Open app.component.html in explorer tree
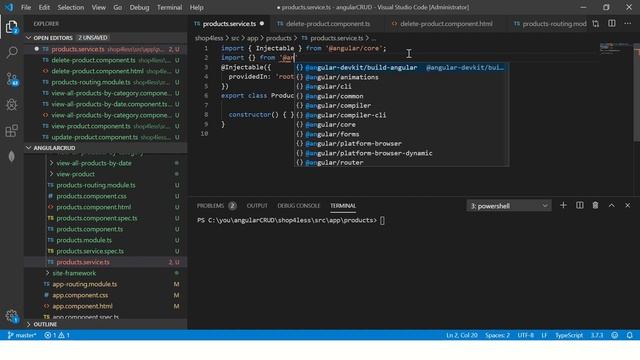Viewport: 640px width, 360px height. coord(106,306)
